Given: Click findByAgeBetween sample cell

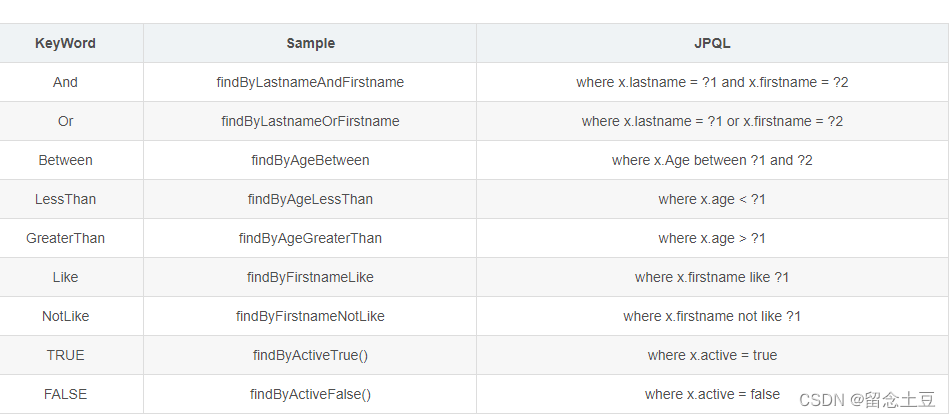Looking at the screenshot, I should (x=310, y=160).
